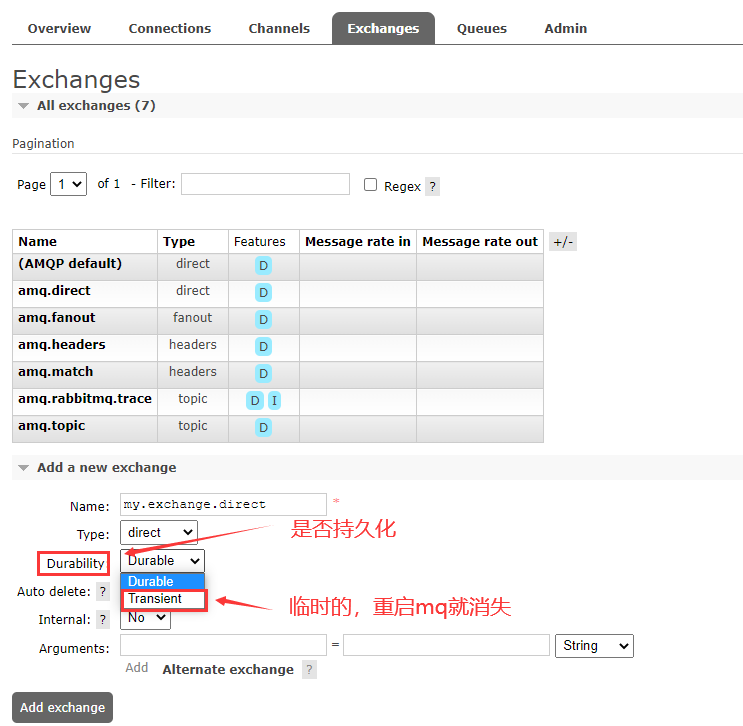
Task: Click the Message rate out column header
Action: pyautogui.click(x=480, y=242)
